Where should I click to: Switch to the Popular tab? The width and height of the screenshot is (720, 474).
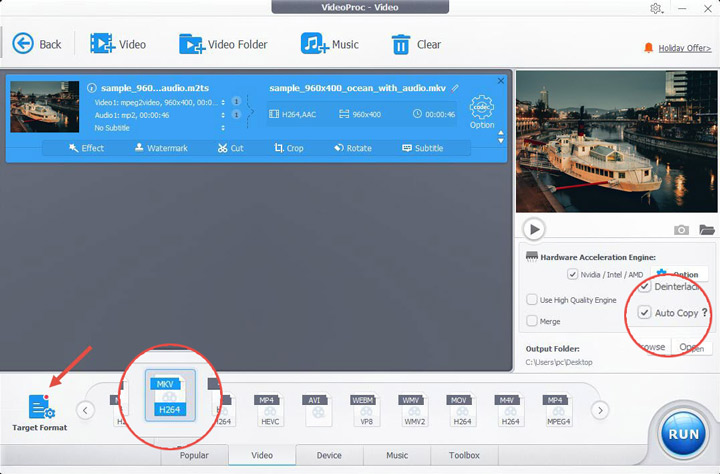[x=194, y=455]
